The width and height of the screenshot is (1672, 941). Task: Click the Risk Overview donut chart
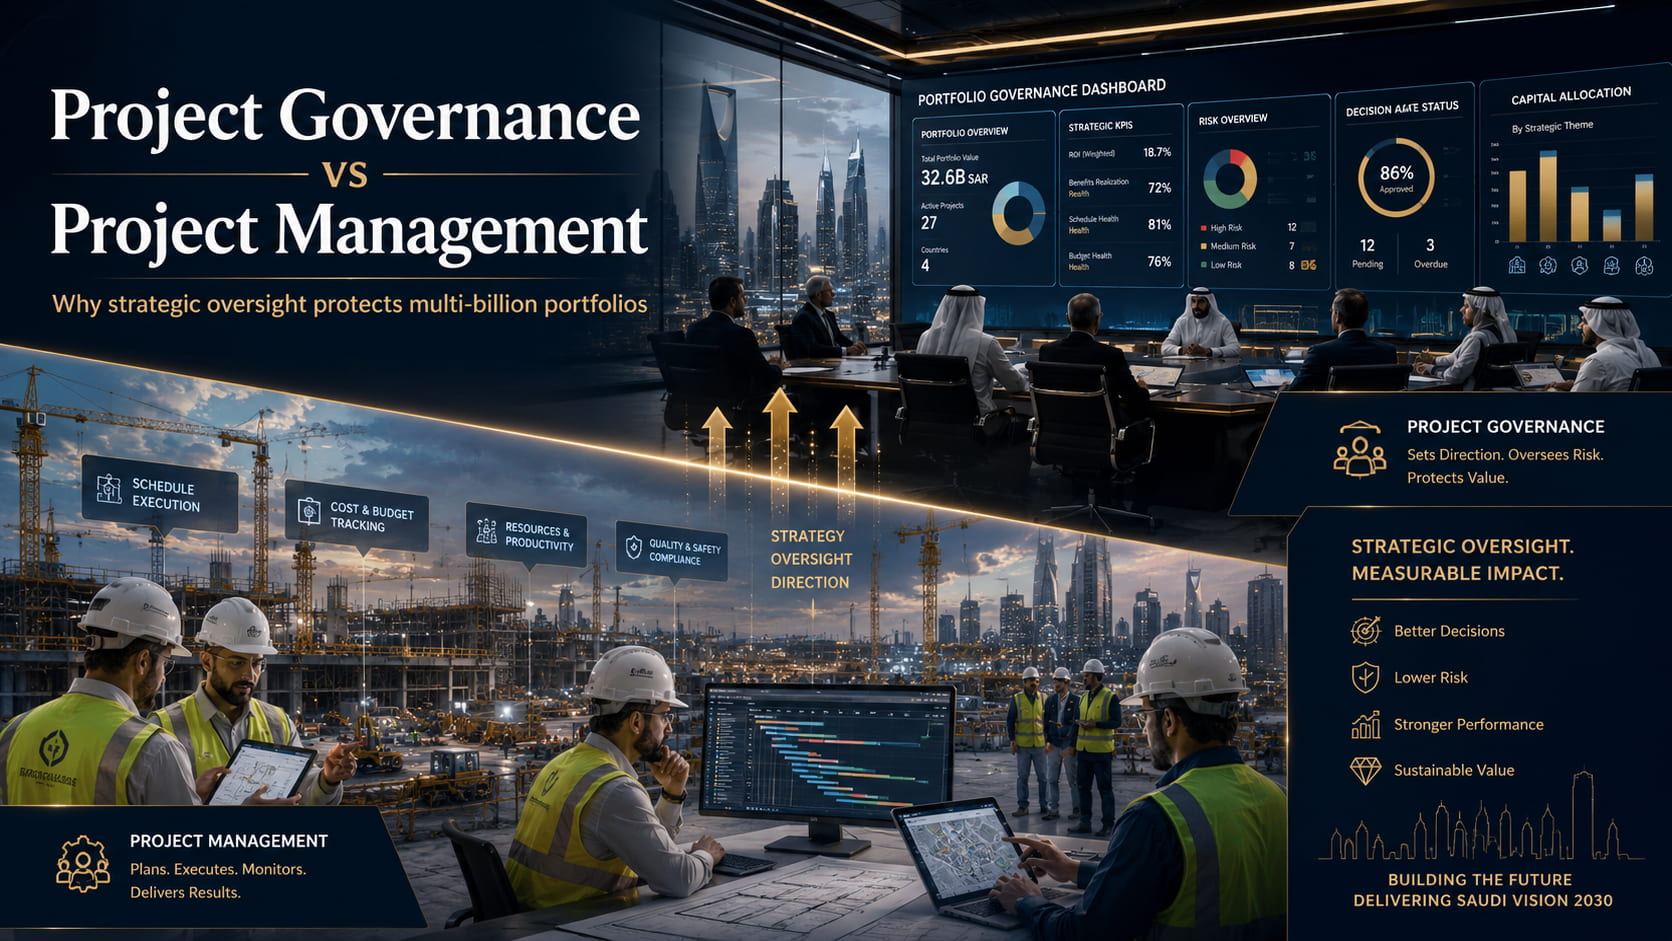[1229, 179]
